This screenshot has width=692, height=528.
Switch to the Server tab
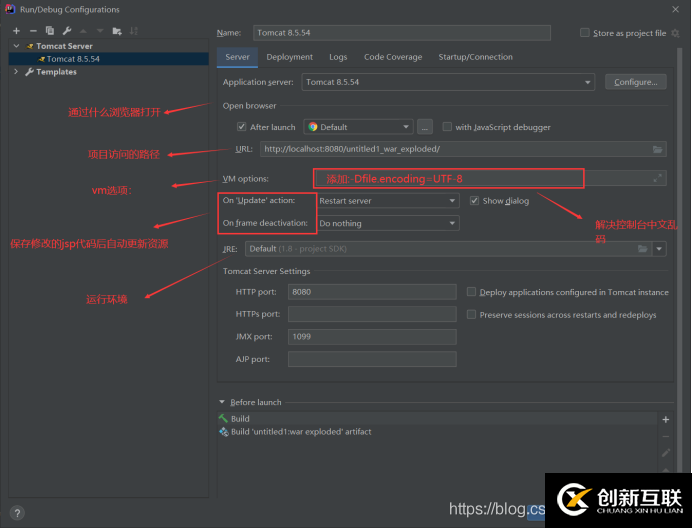click(x=237, y=57)
